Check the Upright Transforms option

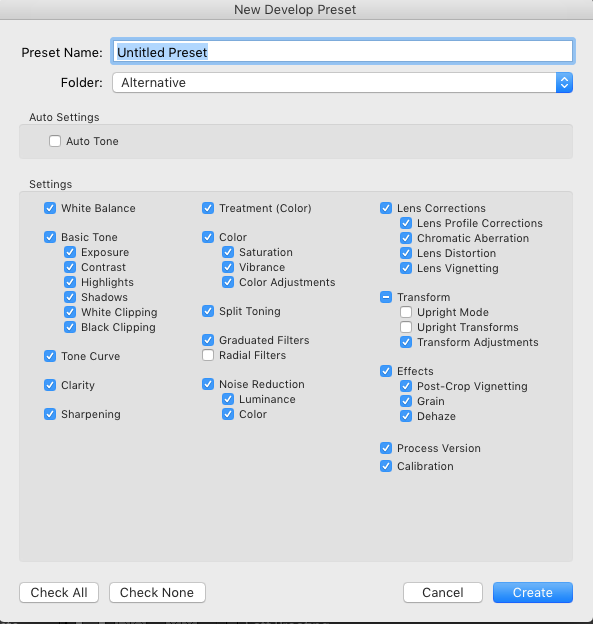click(406, 327)
